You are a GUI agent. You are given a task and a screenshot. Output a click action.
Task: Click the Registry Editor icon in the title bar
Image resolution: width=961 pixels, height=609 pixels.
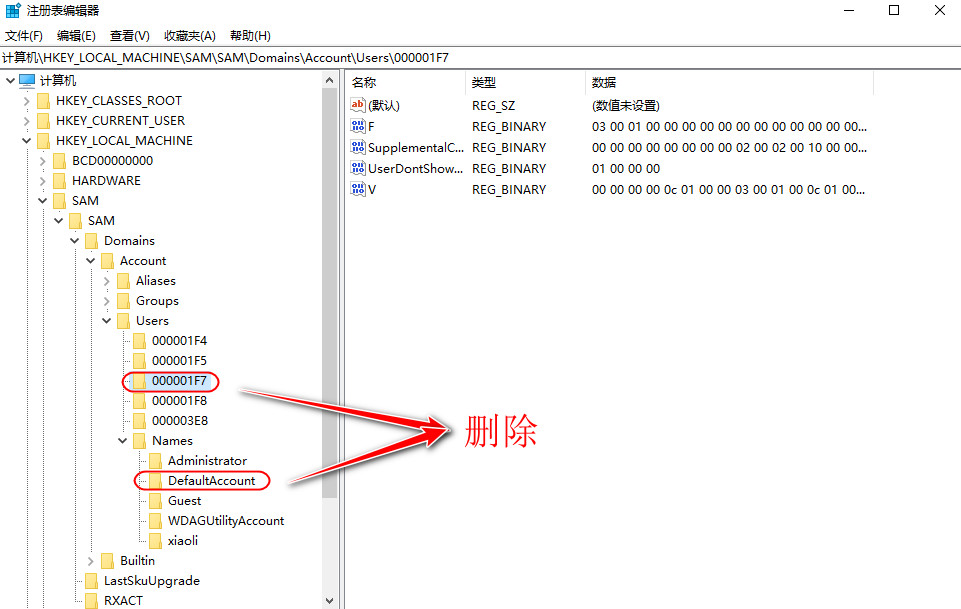tap(10, 11)
